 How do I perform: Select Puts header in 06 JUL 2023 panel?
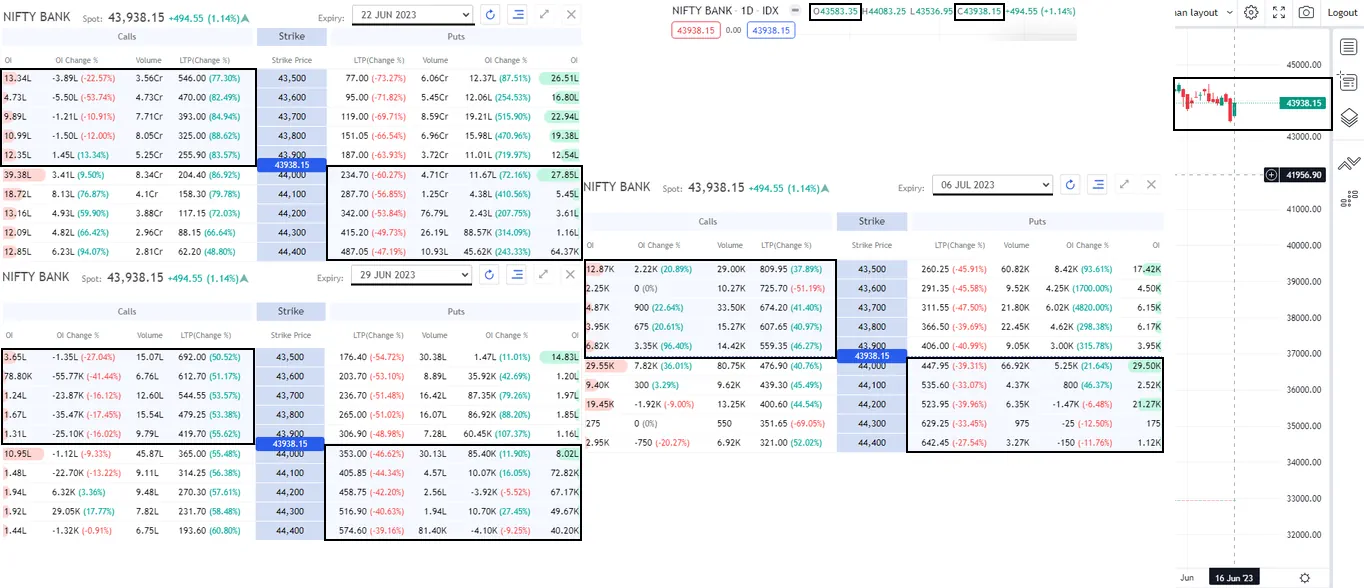(1036, 221)
